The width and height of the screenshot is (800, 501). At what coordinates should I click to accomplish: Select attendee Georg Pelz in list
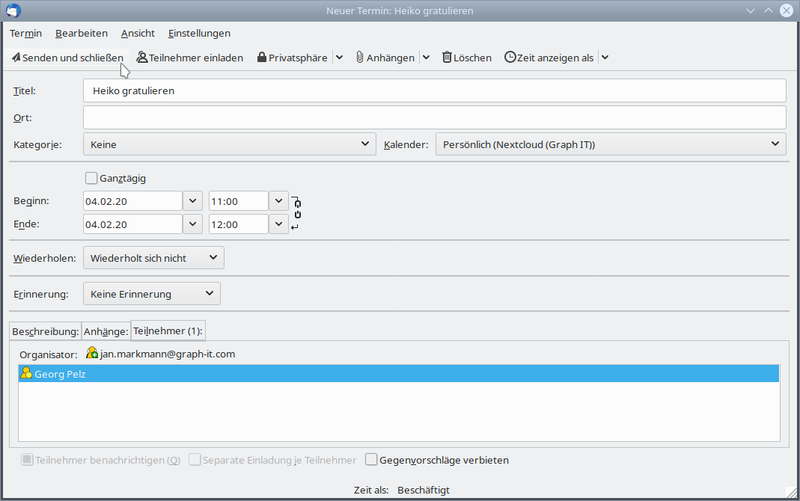pos(62,373)
